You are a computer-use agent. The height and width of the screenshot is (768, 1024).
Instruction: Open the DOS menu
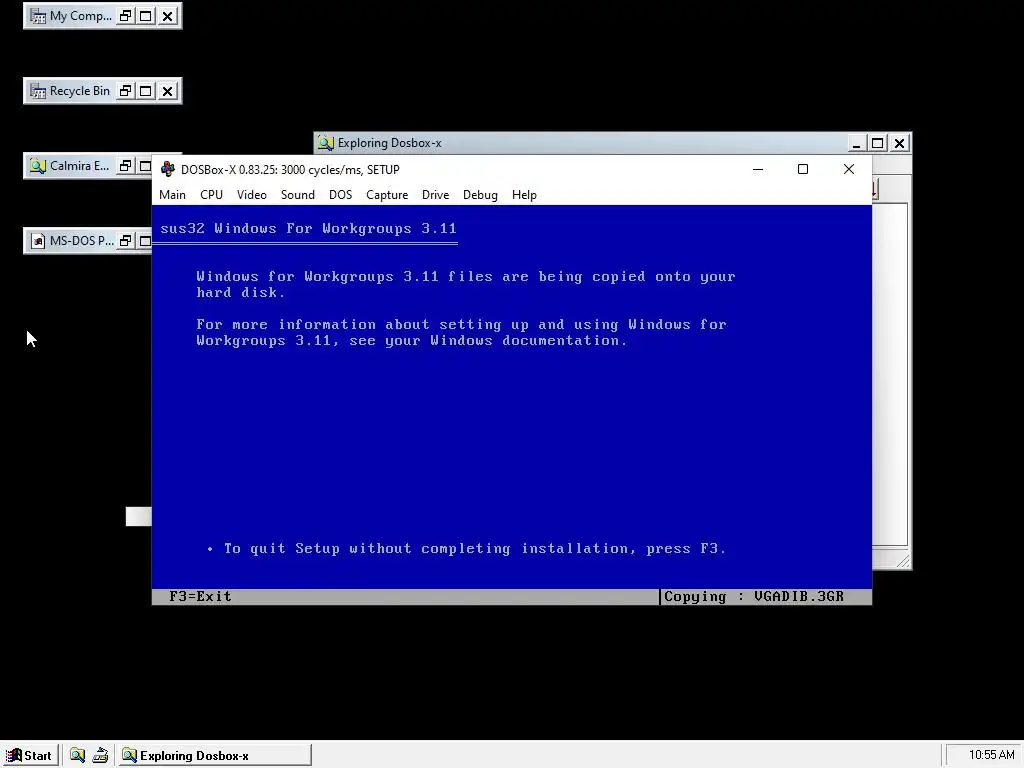tap(340, 195)
